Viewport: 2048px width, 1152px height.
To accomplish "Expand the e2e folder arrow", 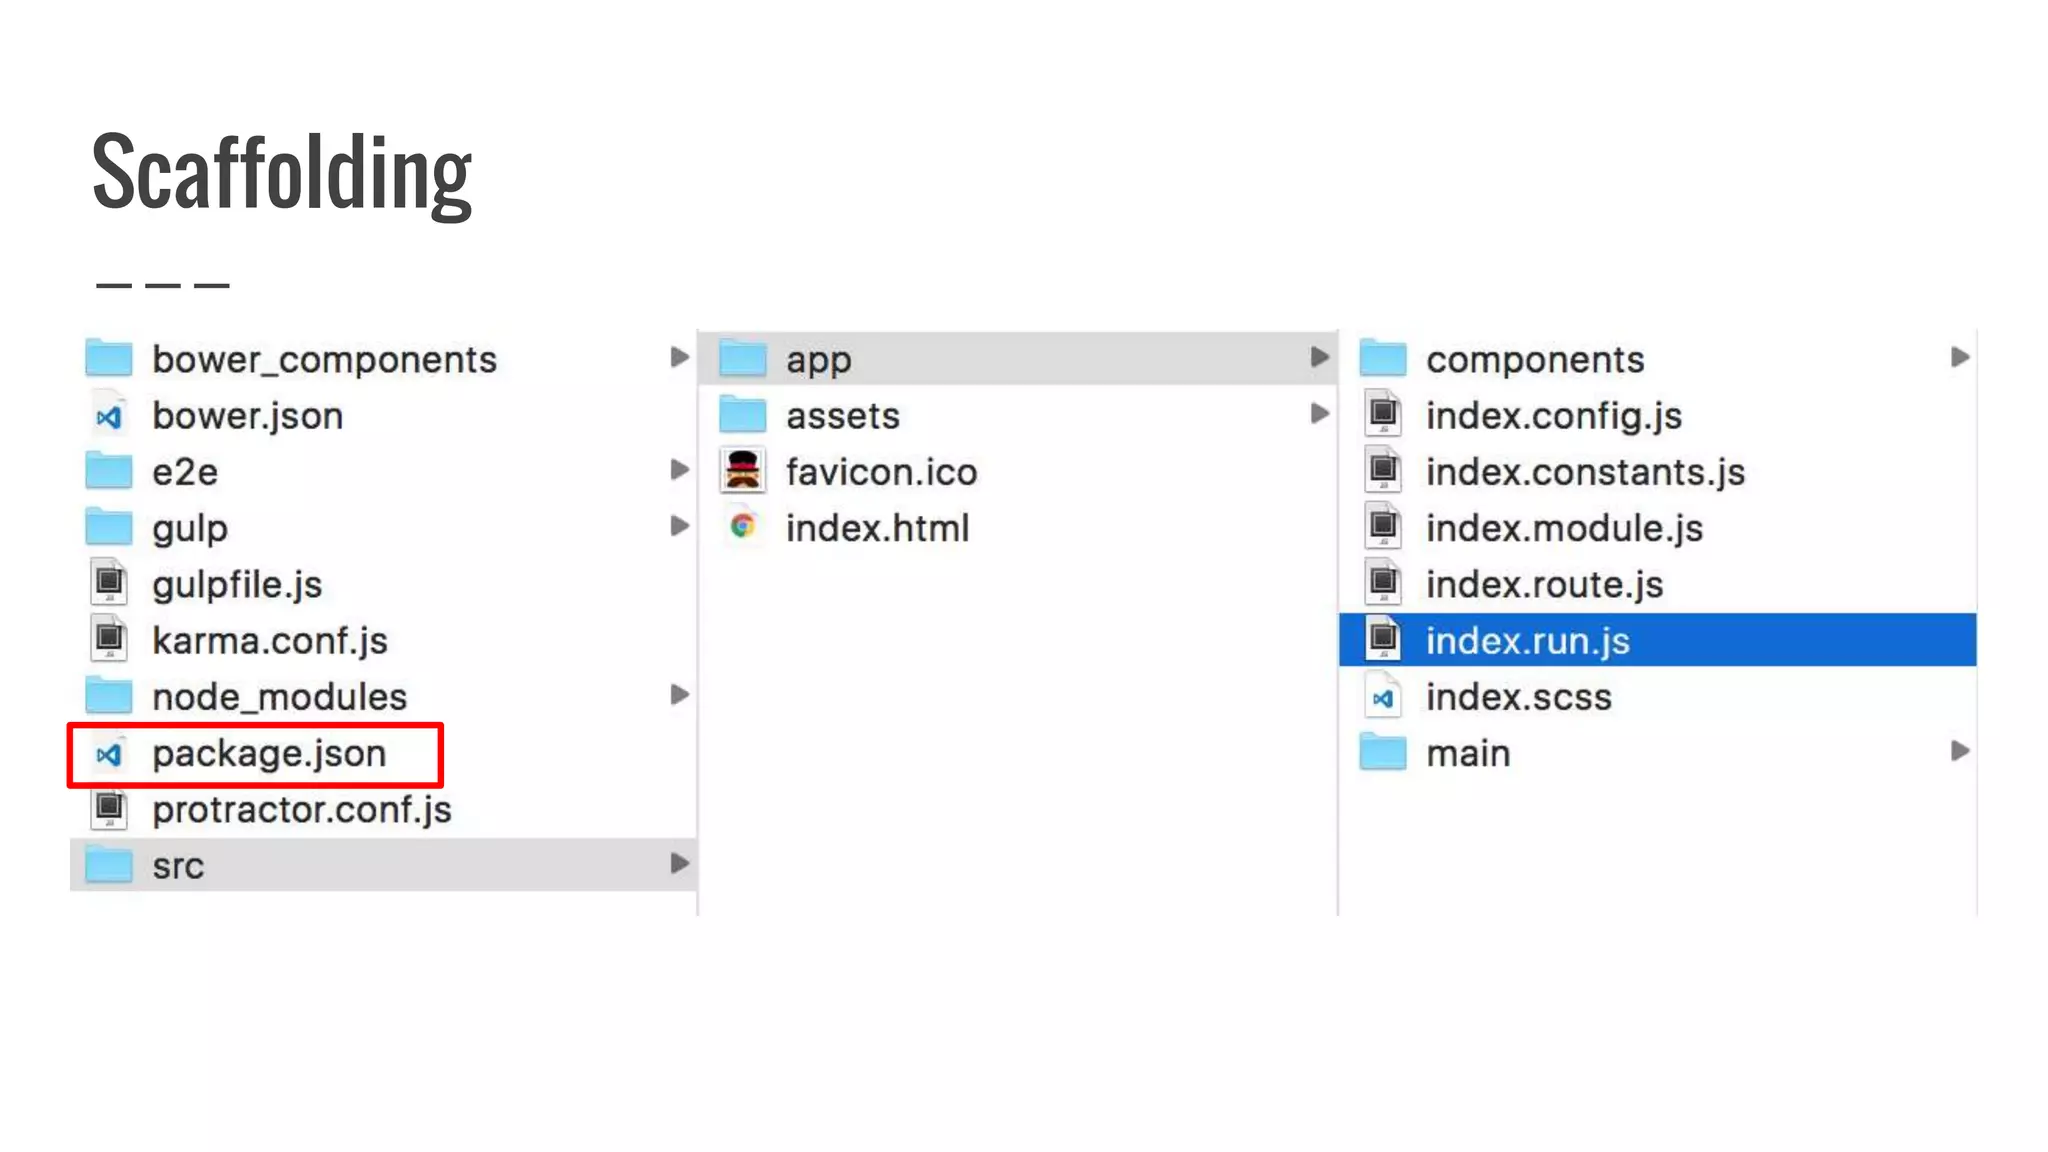I will click(679, 469).
